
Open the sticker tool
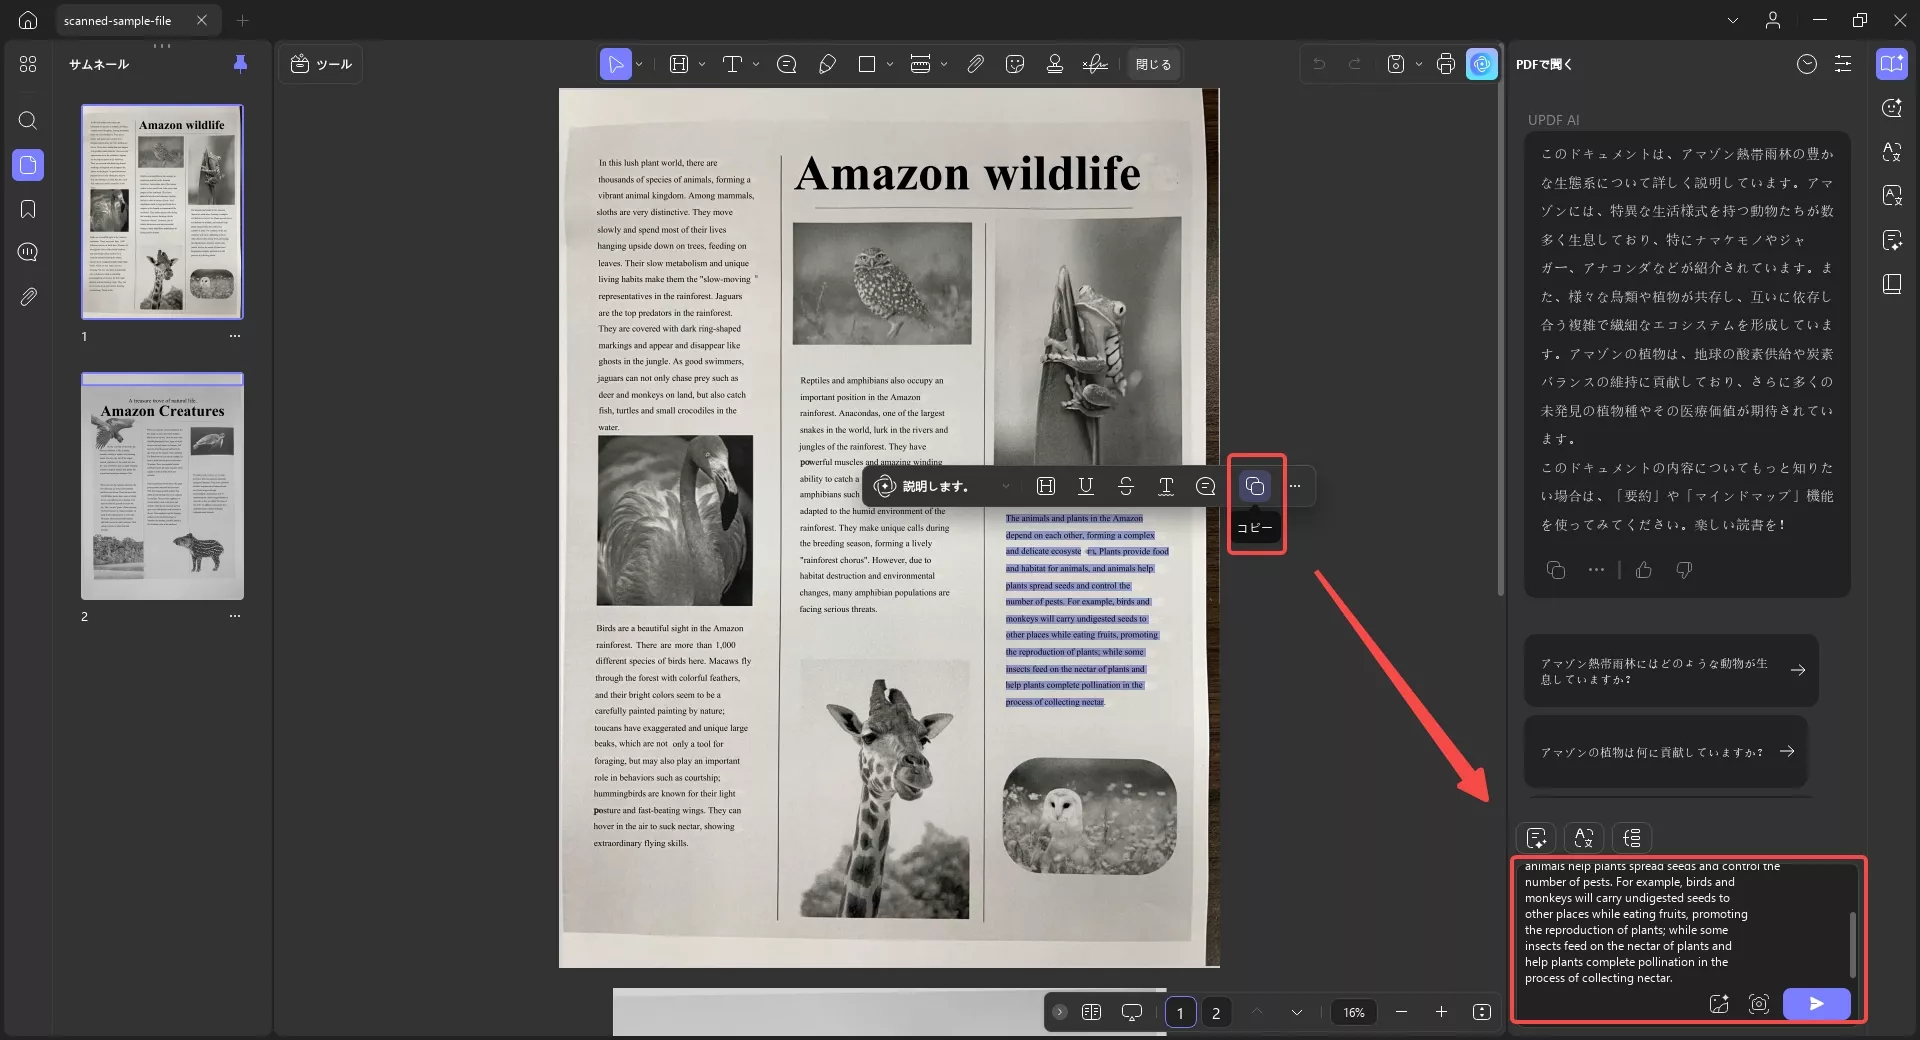[x=1015, y=64]
